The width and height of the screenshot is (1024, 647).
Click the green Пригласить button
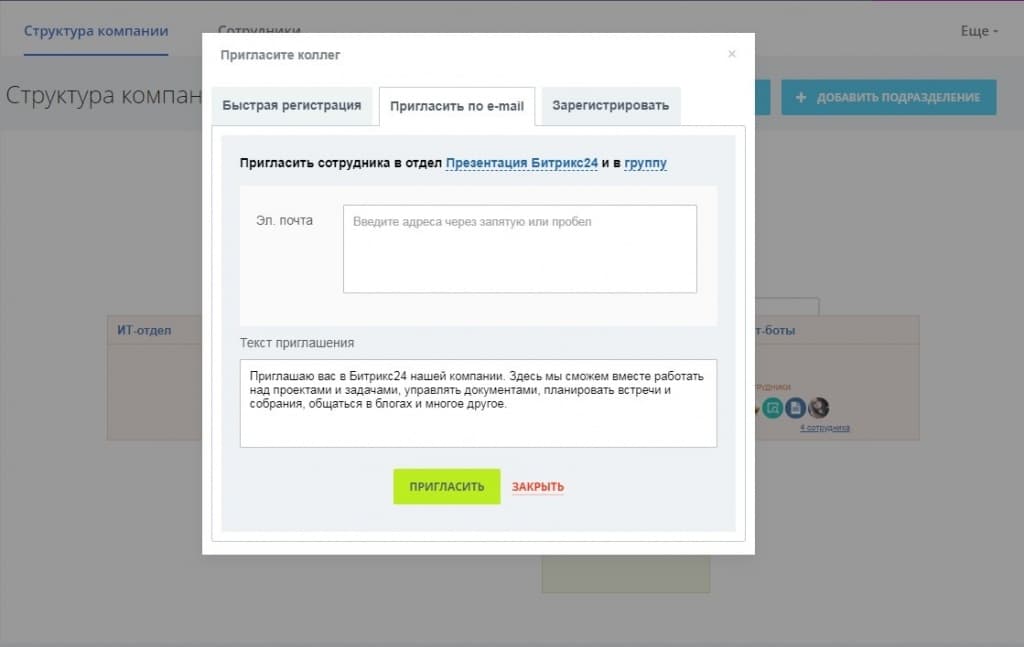coord(447,486)
